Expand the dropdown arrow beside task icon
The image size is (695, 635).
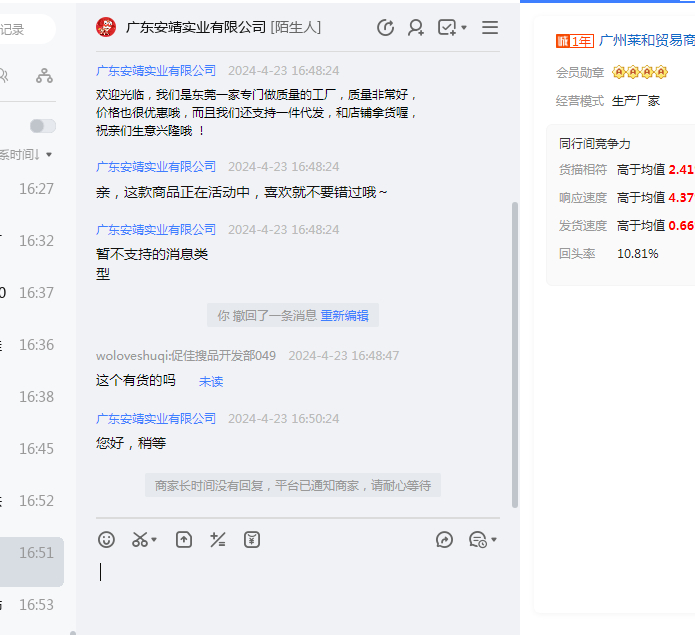pos(464,27)
